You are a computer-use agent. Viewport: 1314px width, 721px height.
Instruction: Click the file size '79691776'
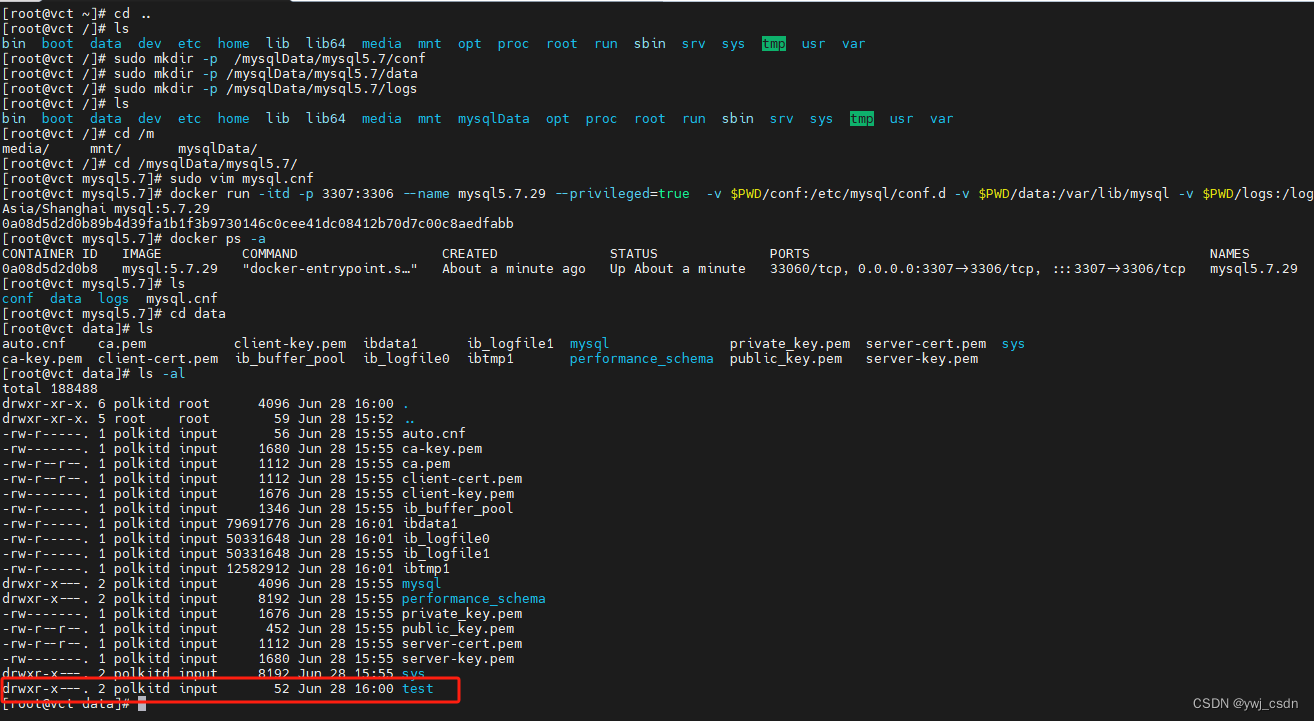(x=258, y=524)
